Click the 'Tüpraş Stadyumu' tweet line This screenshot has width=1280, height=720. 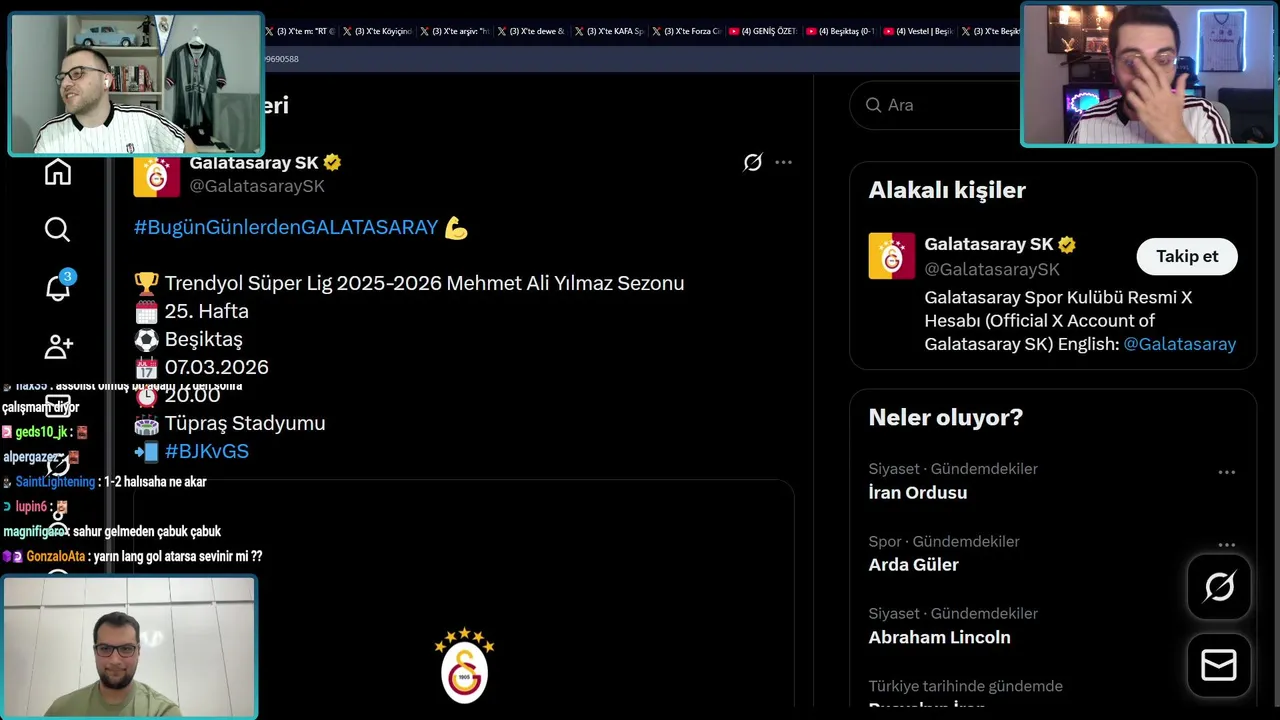[x=245, y=423]
